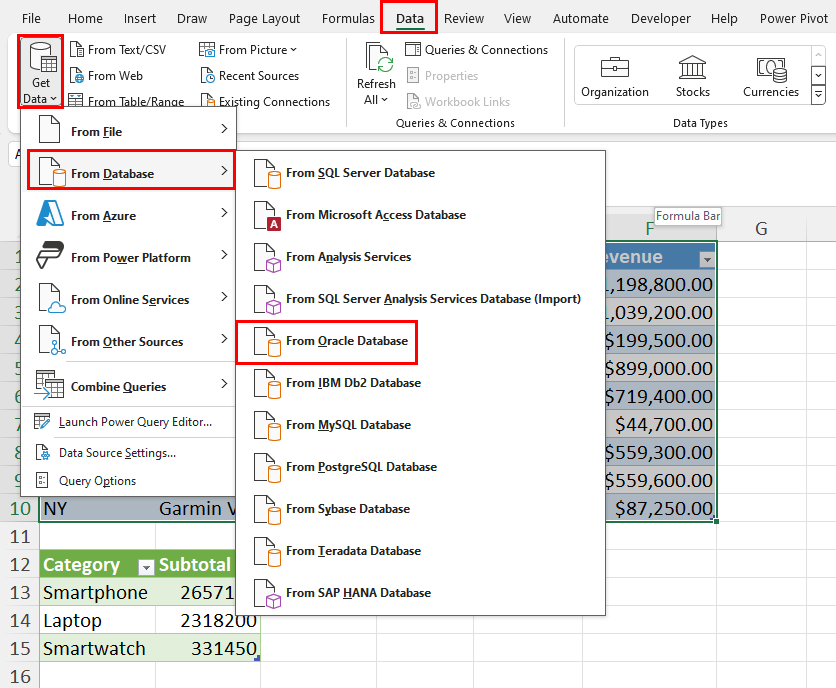
Task: Choose From Teradata Database
Action: 420,551
